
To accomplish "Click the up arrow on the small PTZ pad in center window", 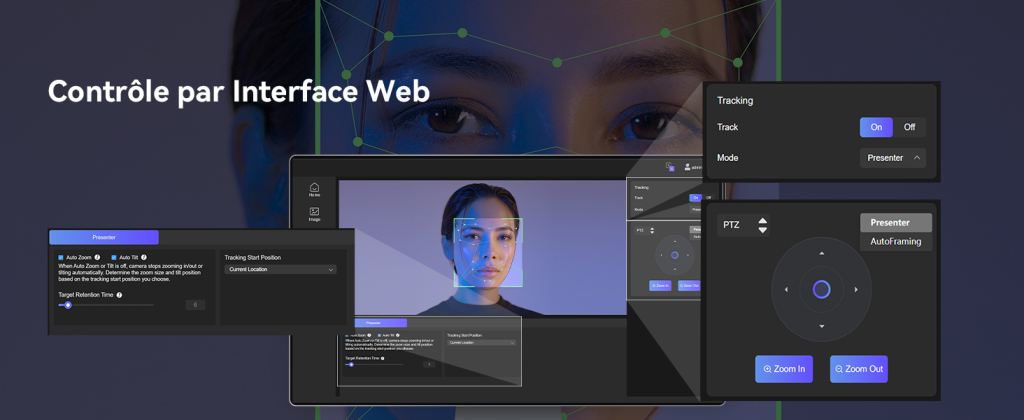I will (x=675, y=241).
